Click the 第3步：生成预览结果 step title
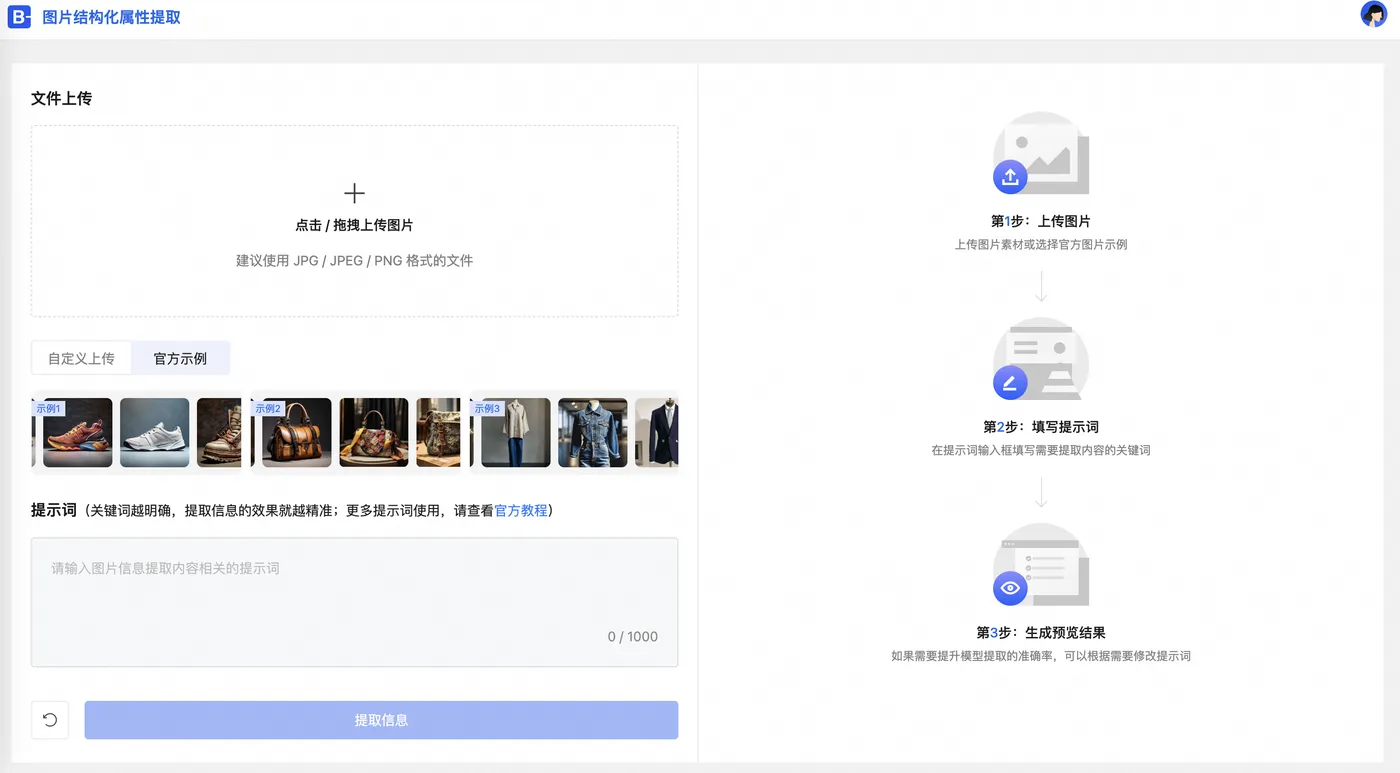The height and width of the screenshot is (773, 1400). click(x=1041, y=633)
